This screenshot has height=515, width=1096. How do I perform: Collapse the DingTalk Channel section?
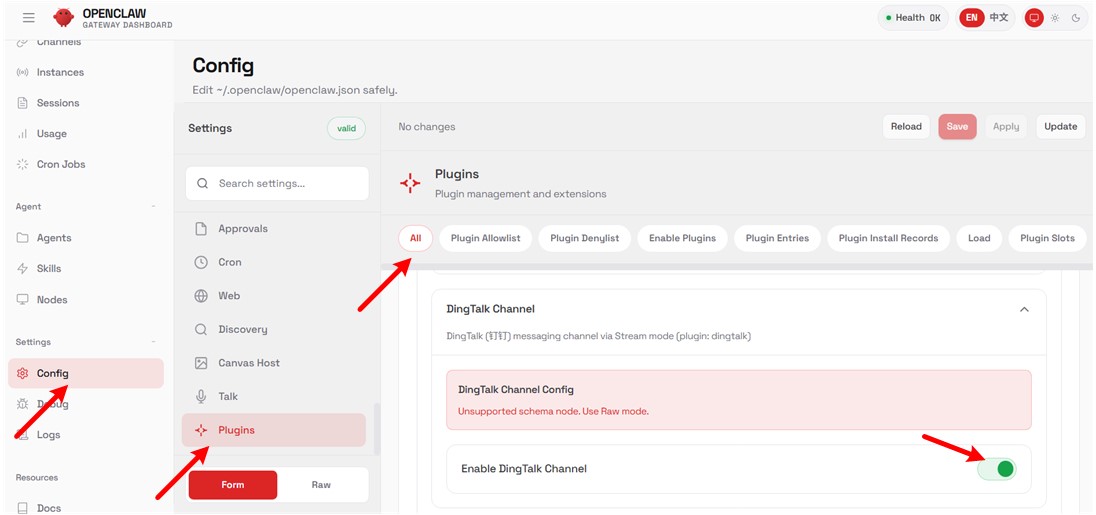click(x=1024, y=310)
